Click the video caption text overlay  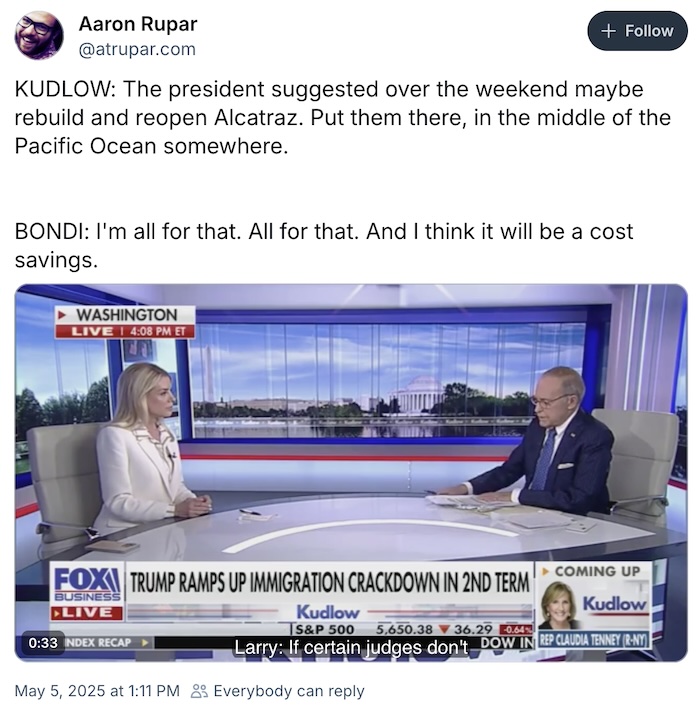[x=351, y=647]
